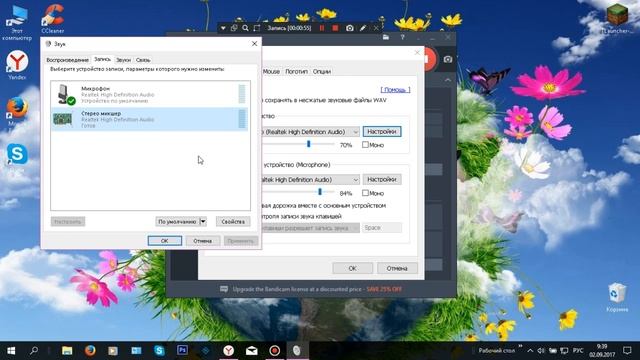Click the window-copy icon in recording bar
Viewport: 640px width, 360px height.
[234, 28]
